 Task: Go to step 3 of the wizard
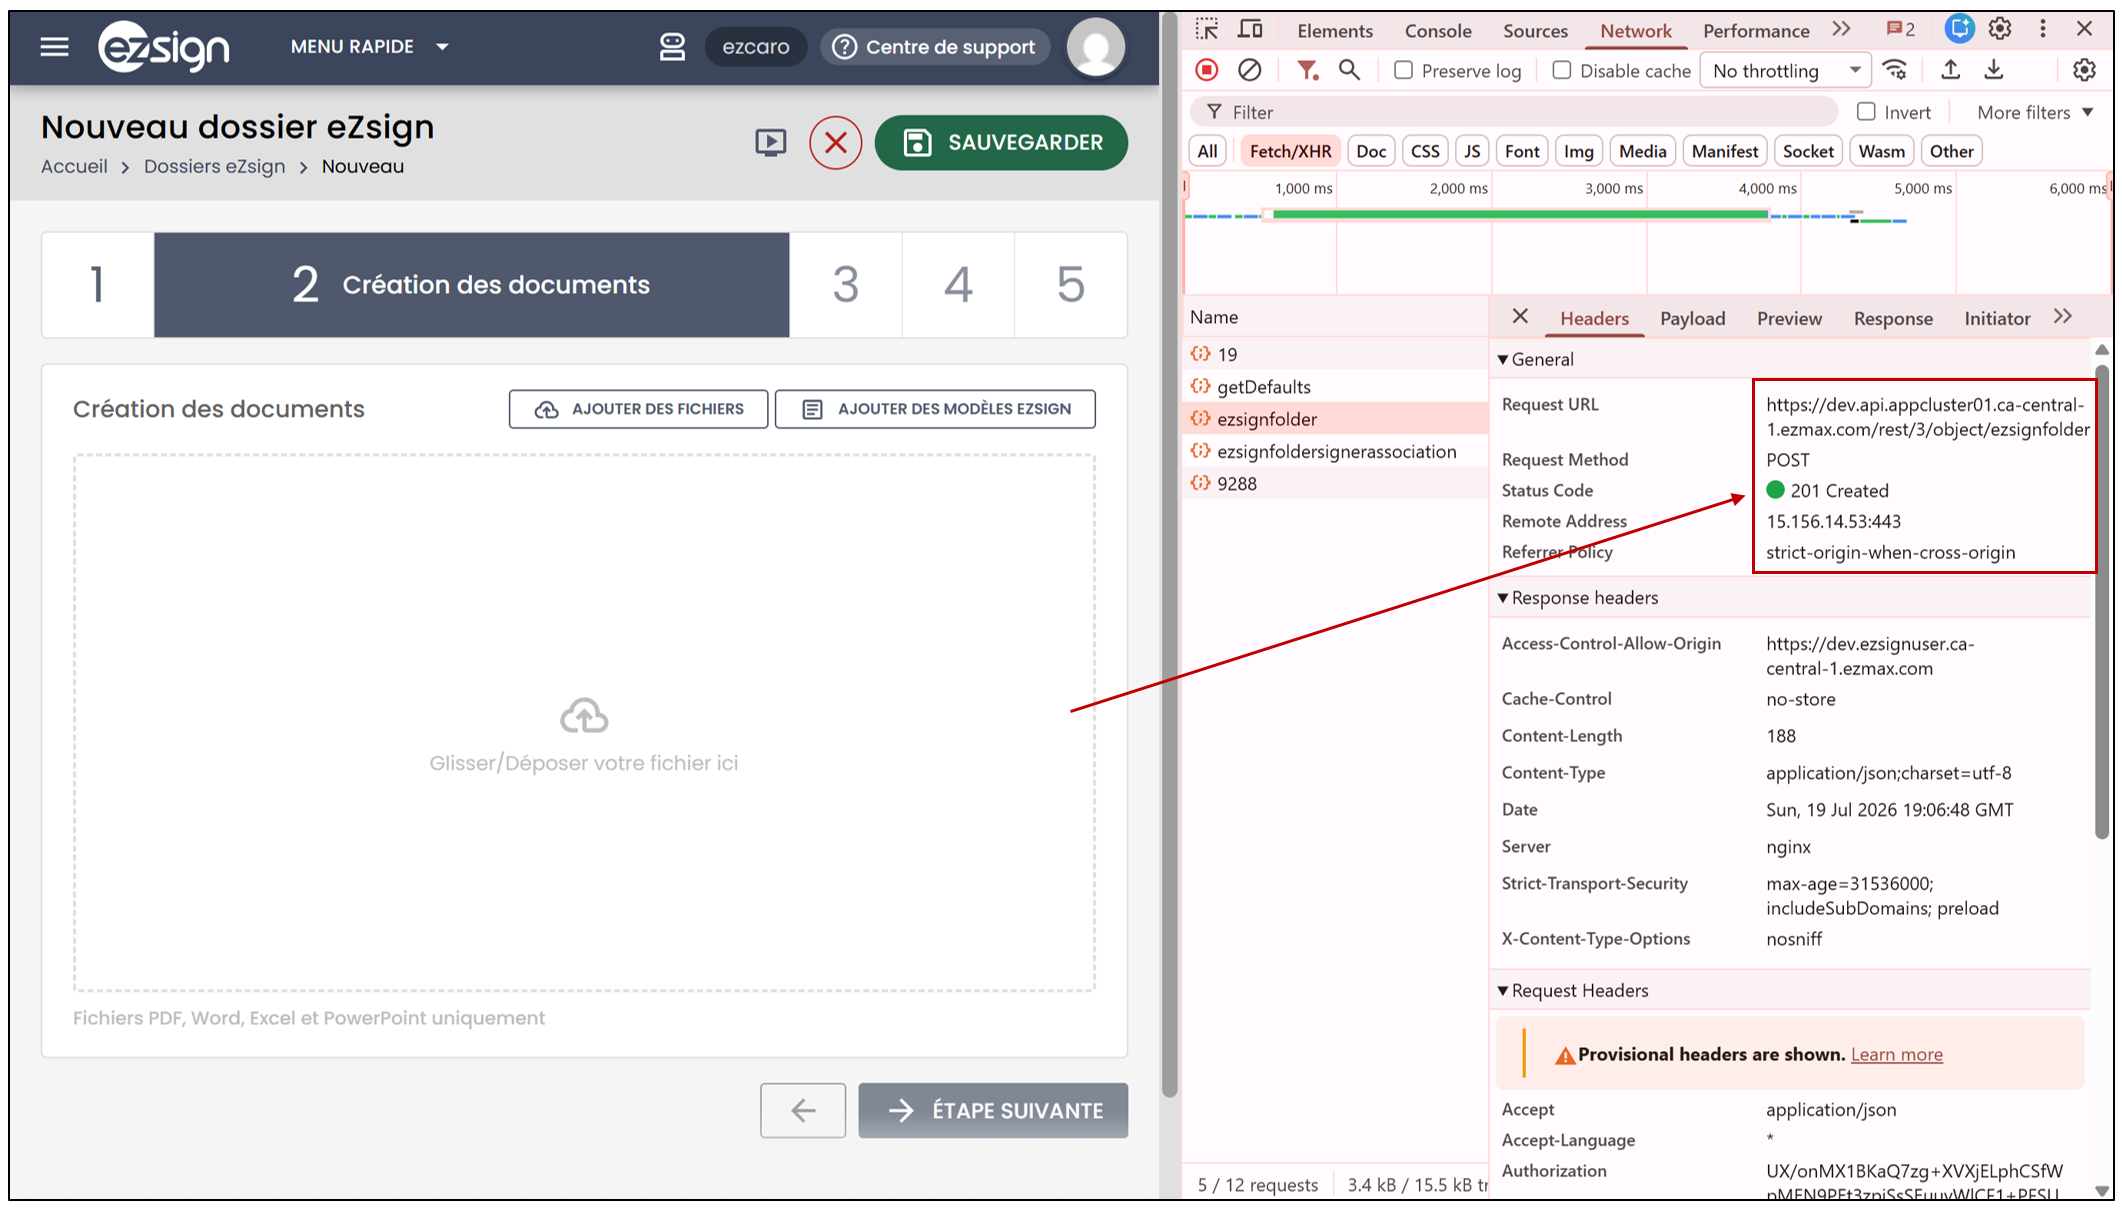coord(846,285)
